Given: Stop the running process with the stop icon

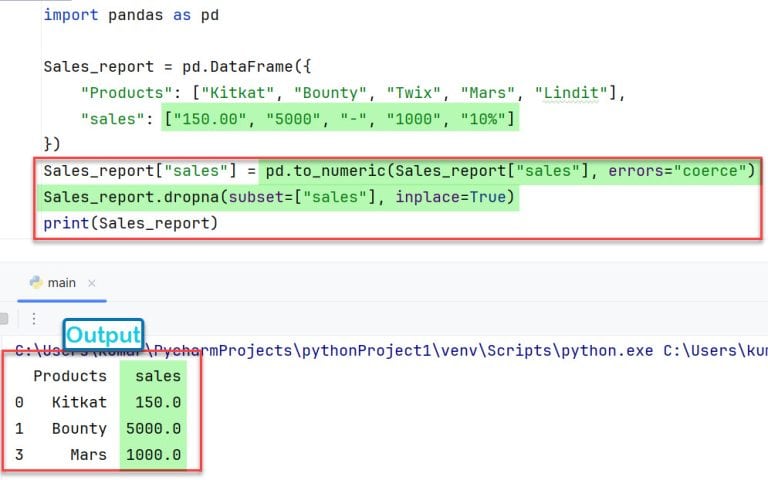Looking at the screenshot, I should [x=4, y=319].
